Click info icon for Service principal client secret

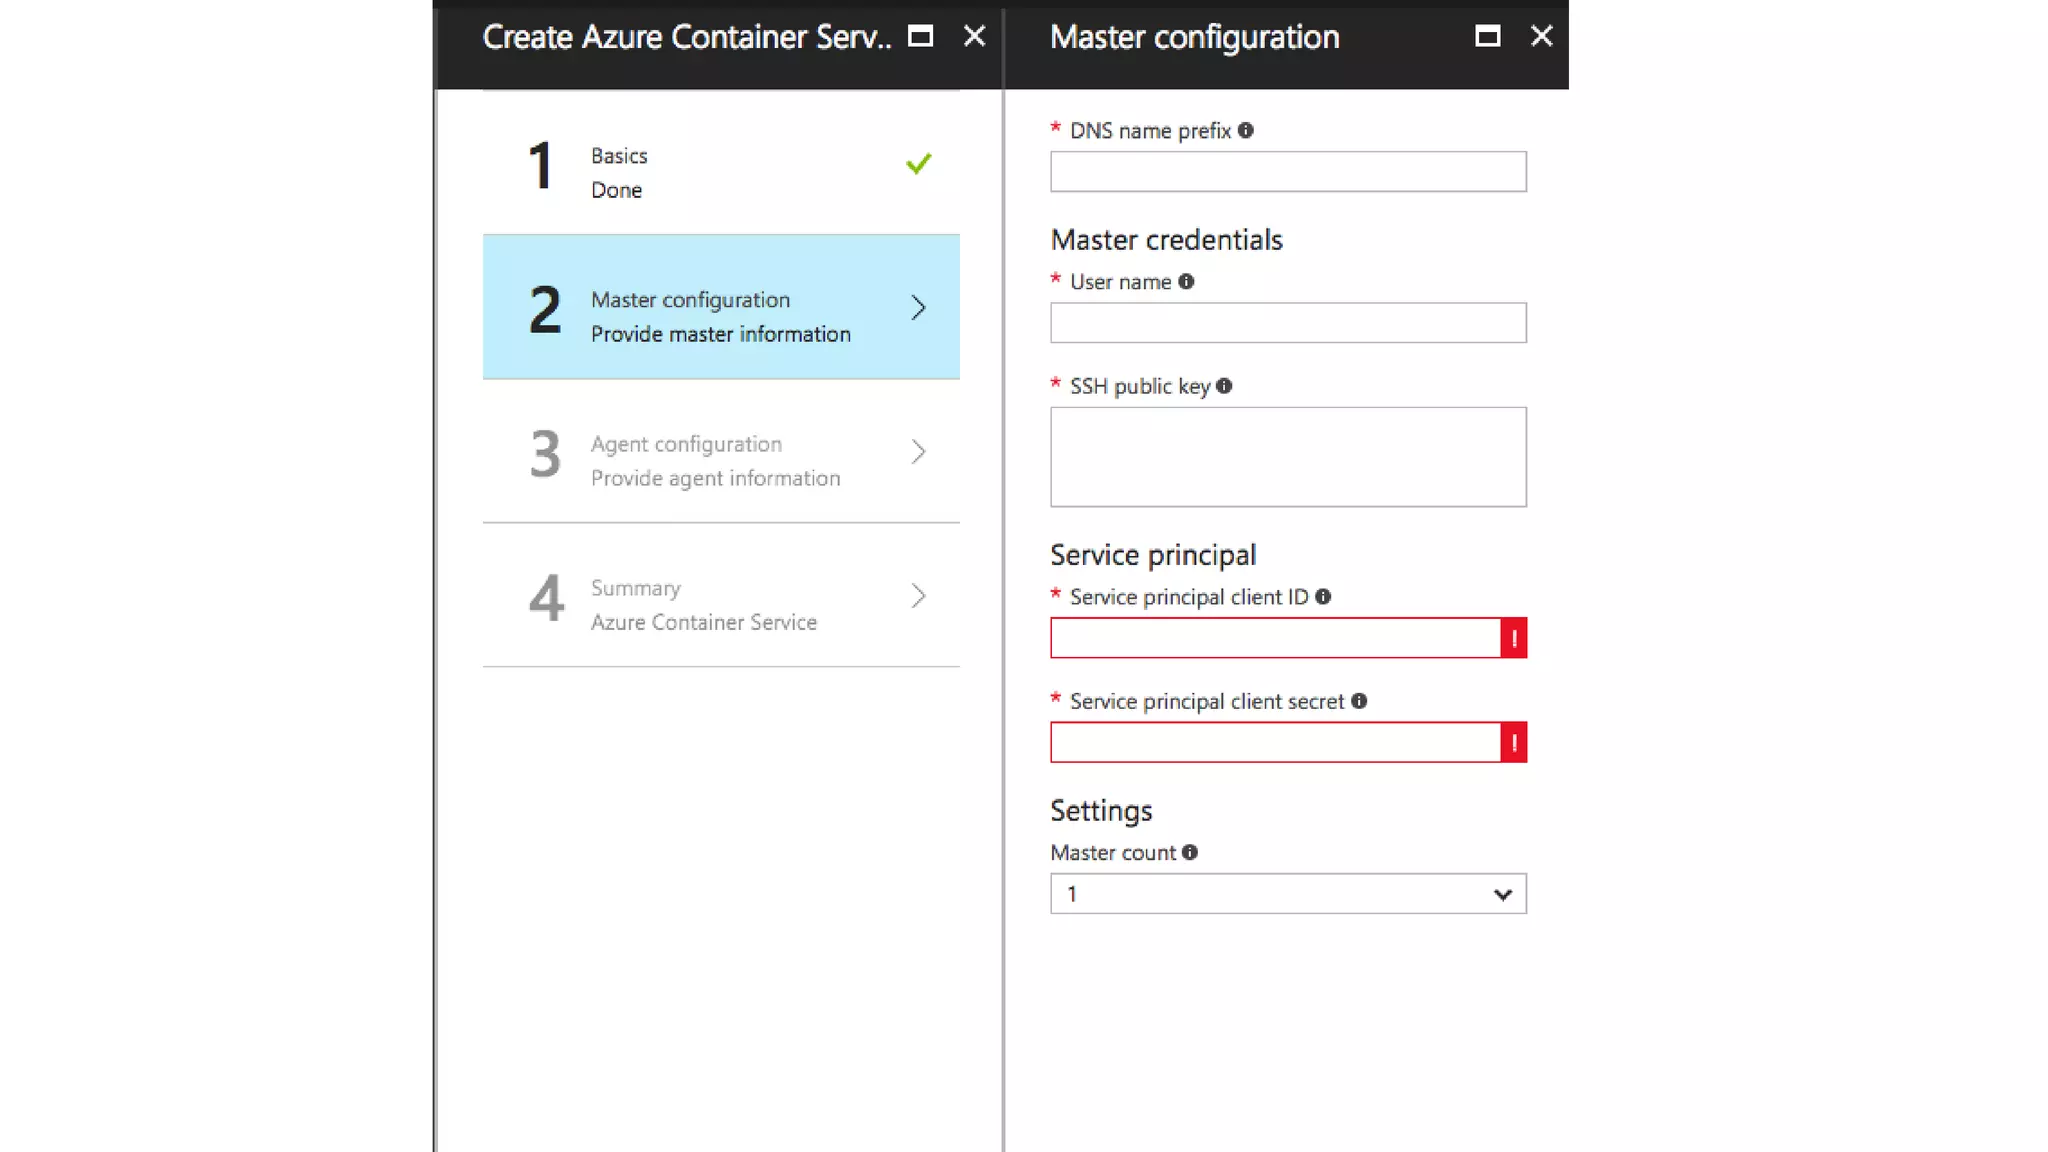pyautogui.click(x=1359, y=701)
